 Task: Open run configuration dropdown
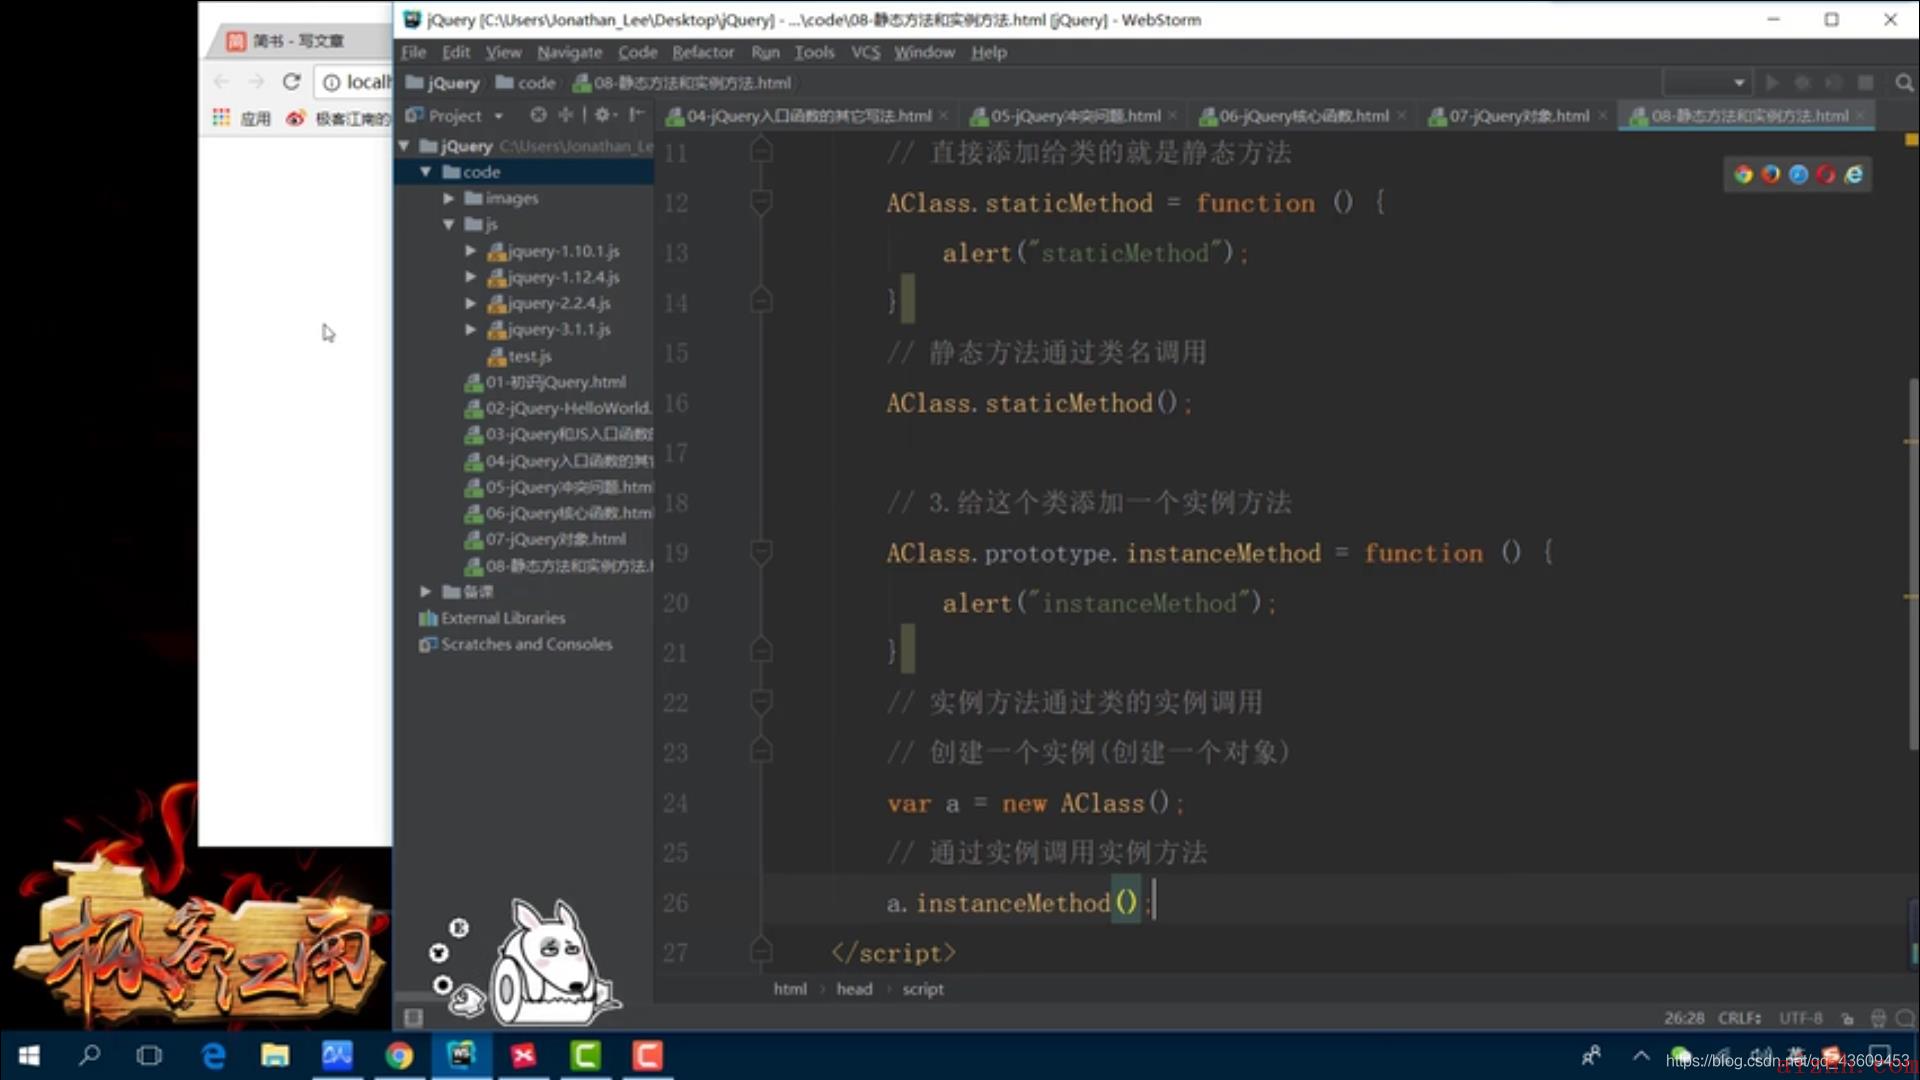1707,83
